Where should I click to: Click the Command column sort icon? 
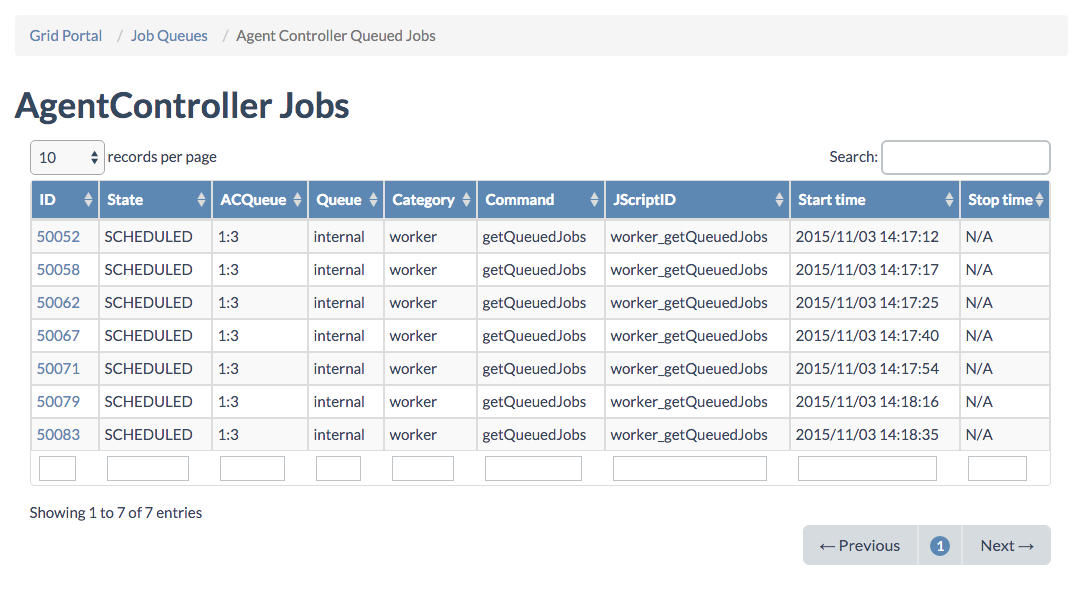[x=594, y=200]
